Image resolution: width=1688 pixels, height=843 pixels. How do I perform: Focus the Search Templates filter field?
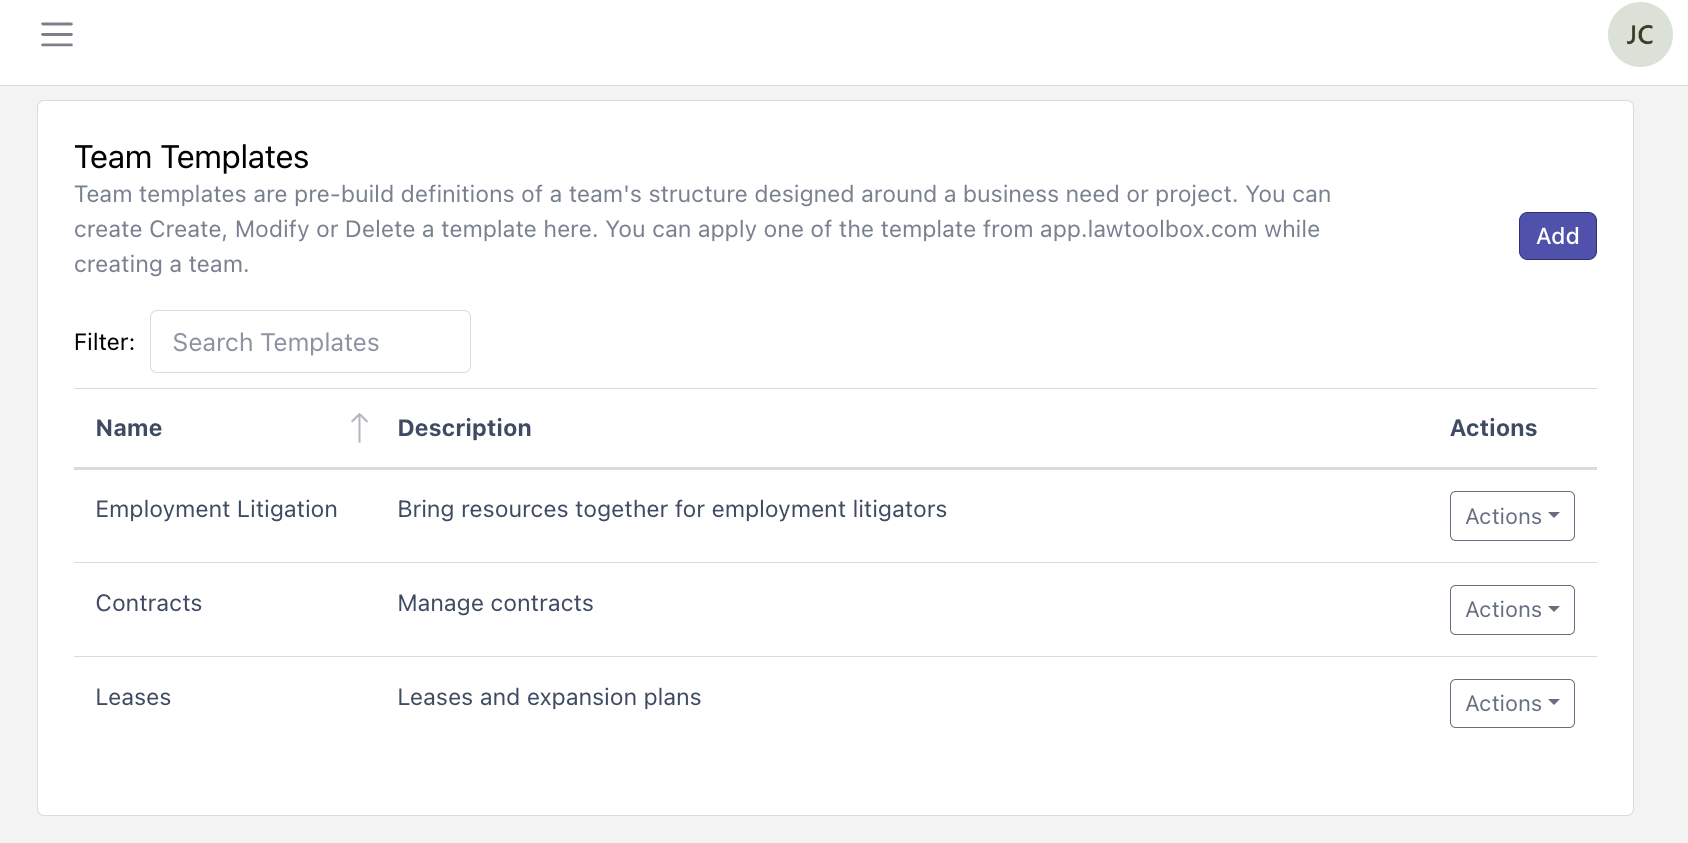pyautogui.click(x=310, y=342)
